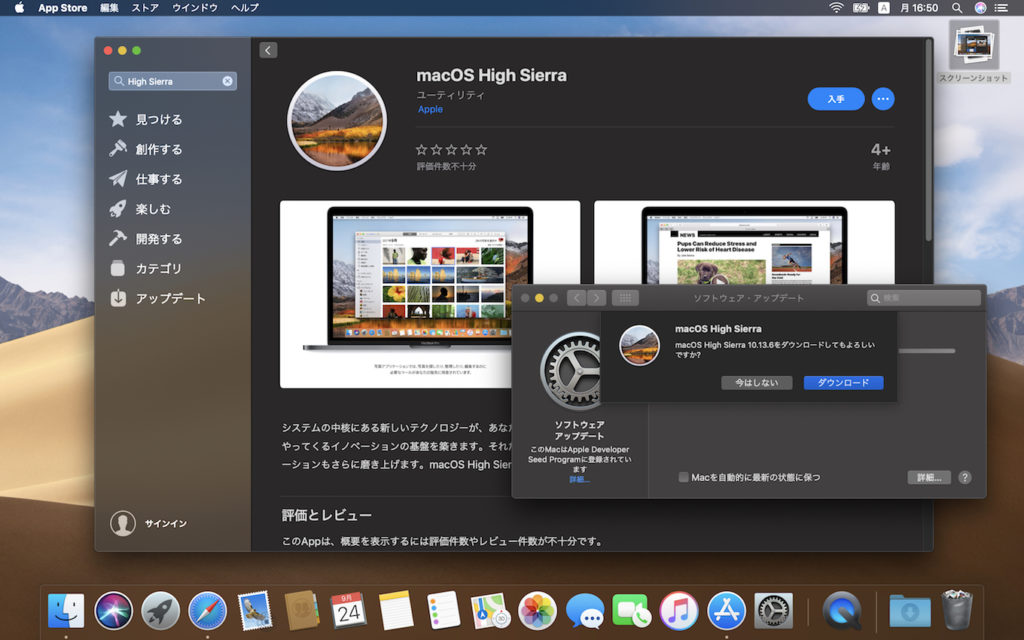Screen dimensions: 1024x640
Task: Open the blue more-options ellipsis button
Action: tap(883, 99)
